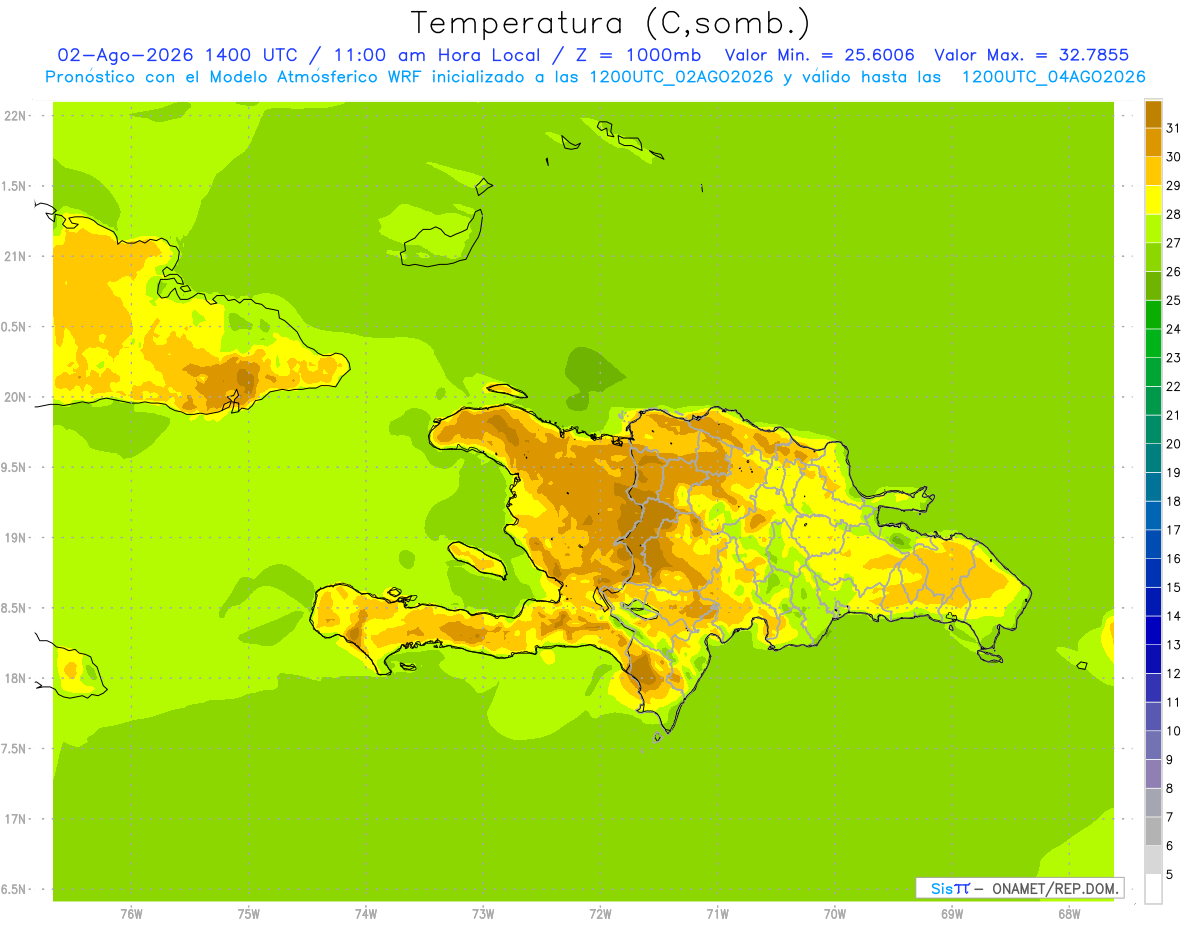This screenshot has height=927, width=1200.
Task: Click the longitude label "68W"
Action: tap(1069, 913)
